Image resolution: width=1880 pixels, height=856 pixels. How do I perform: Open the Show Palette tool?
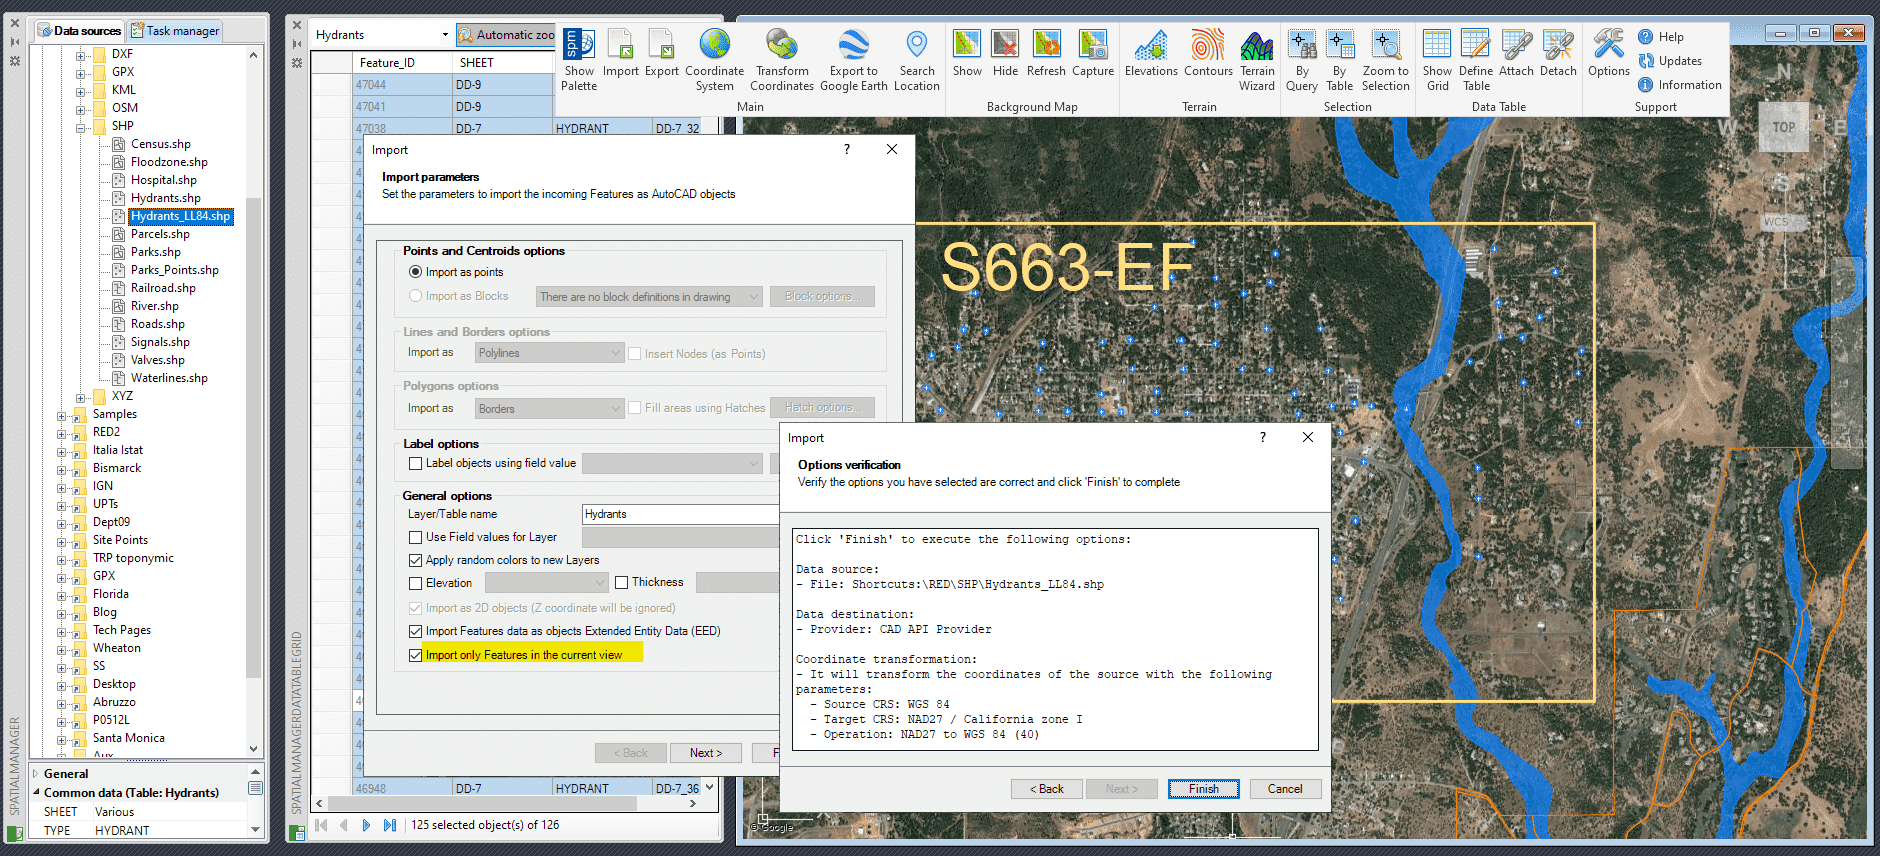tap(579, 60)
